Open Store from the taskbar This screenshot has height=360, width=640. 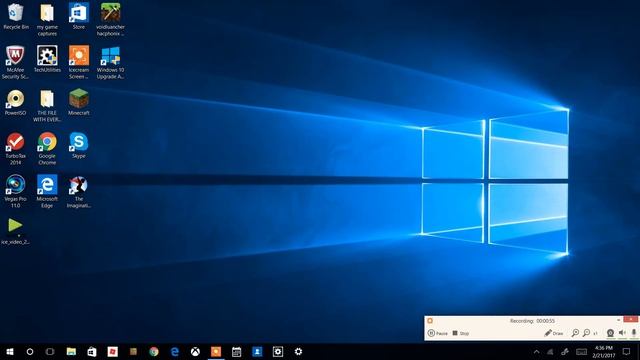pos(92,351)
